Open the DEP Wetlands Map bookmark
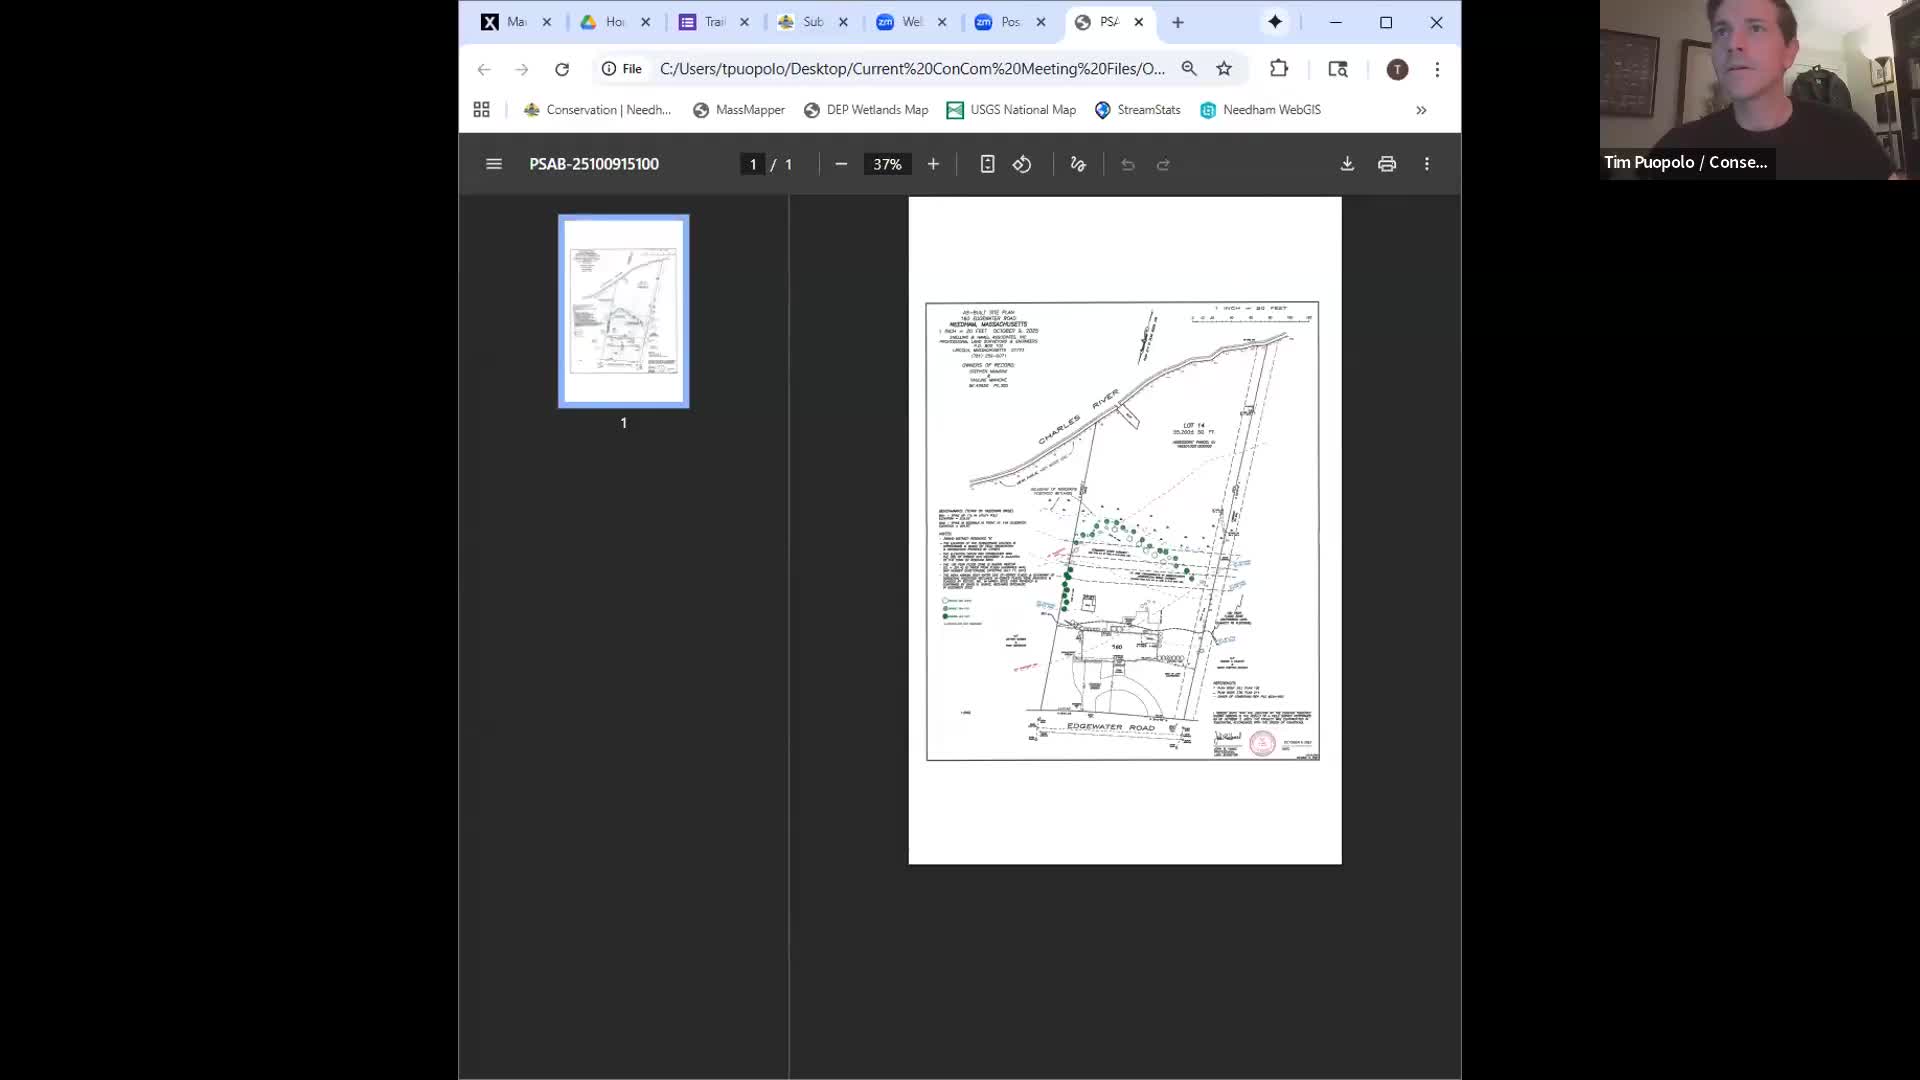 click(866, 110)
